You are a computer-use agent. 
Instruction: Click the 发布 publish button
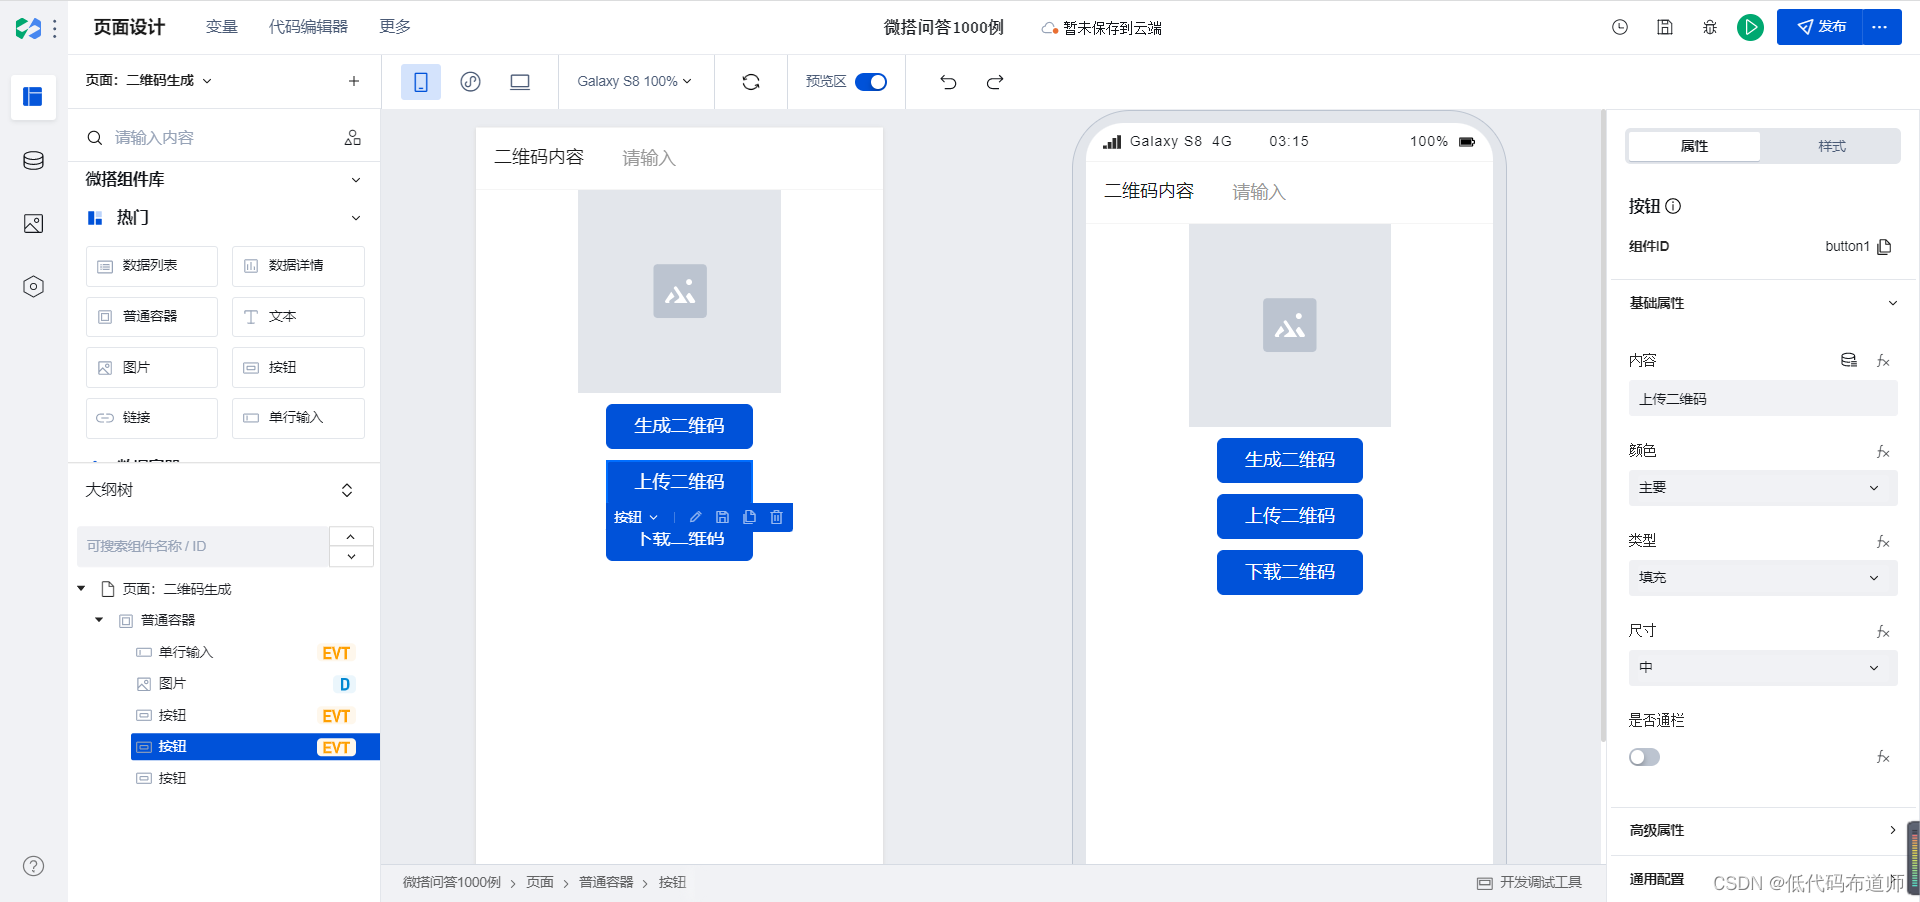coord(1820,27)
